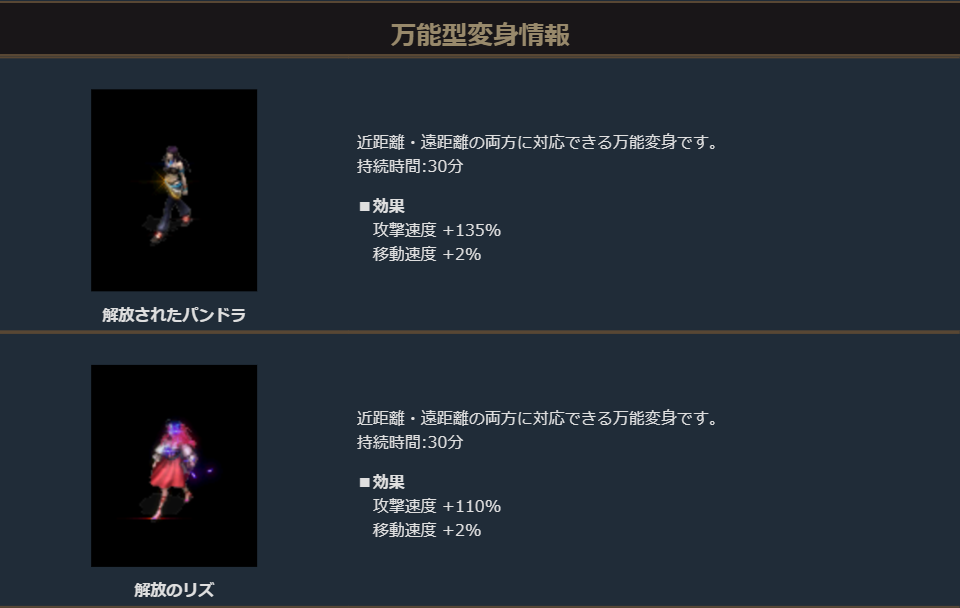Click the square bullet before Pandora's 効果
The width and height of the screenshot is (960, 608).
364,207
